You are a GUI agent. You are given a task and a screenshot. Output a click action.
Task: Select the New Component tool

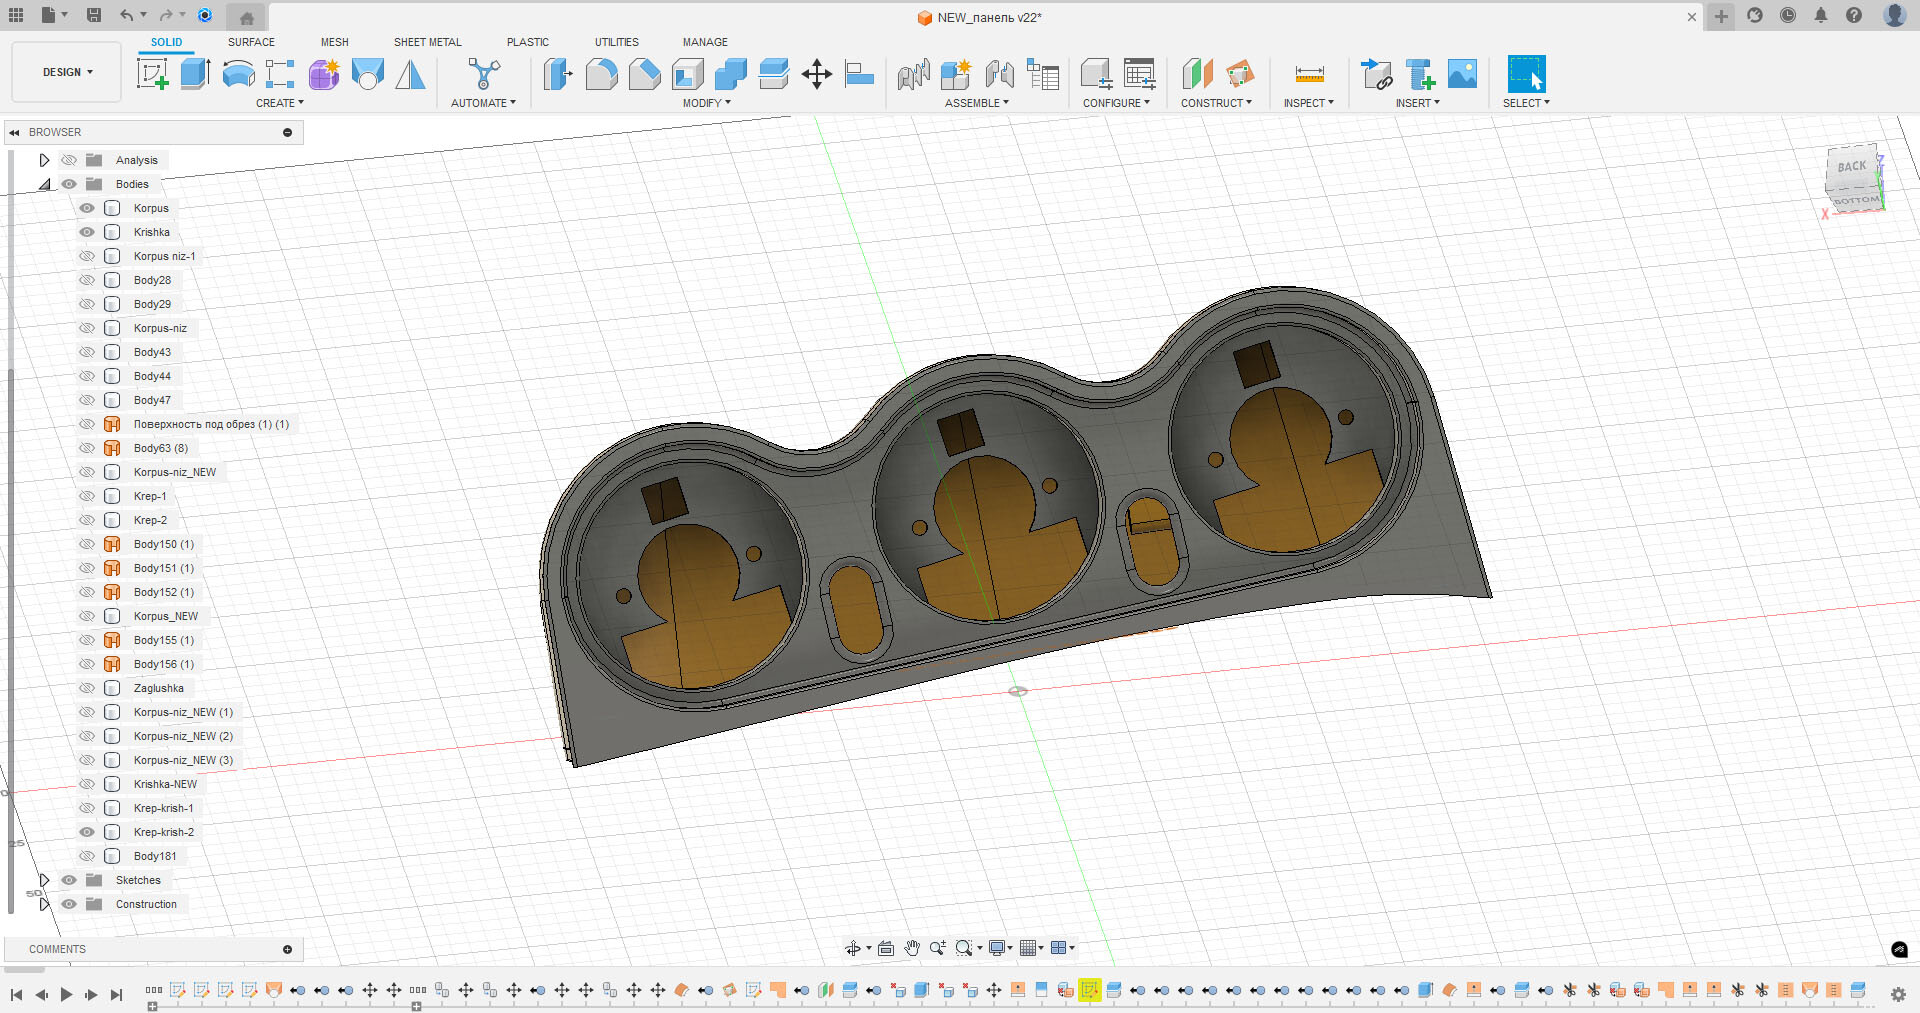[x=955, y=74]
